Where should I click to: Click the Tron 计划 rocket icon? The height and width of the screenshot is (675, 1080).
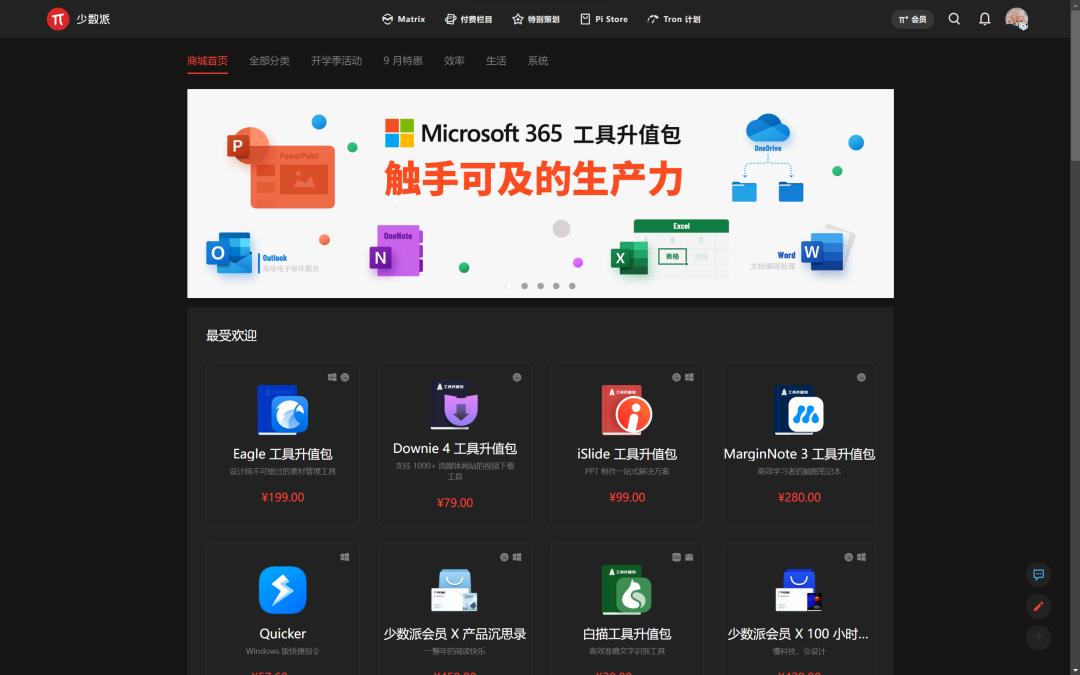pyautogui.click(x=655, y=18)
